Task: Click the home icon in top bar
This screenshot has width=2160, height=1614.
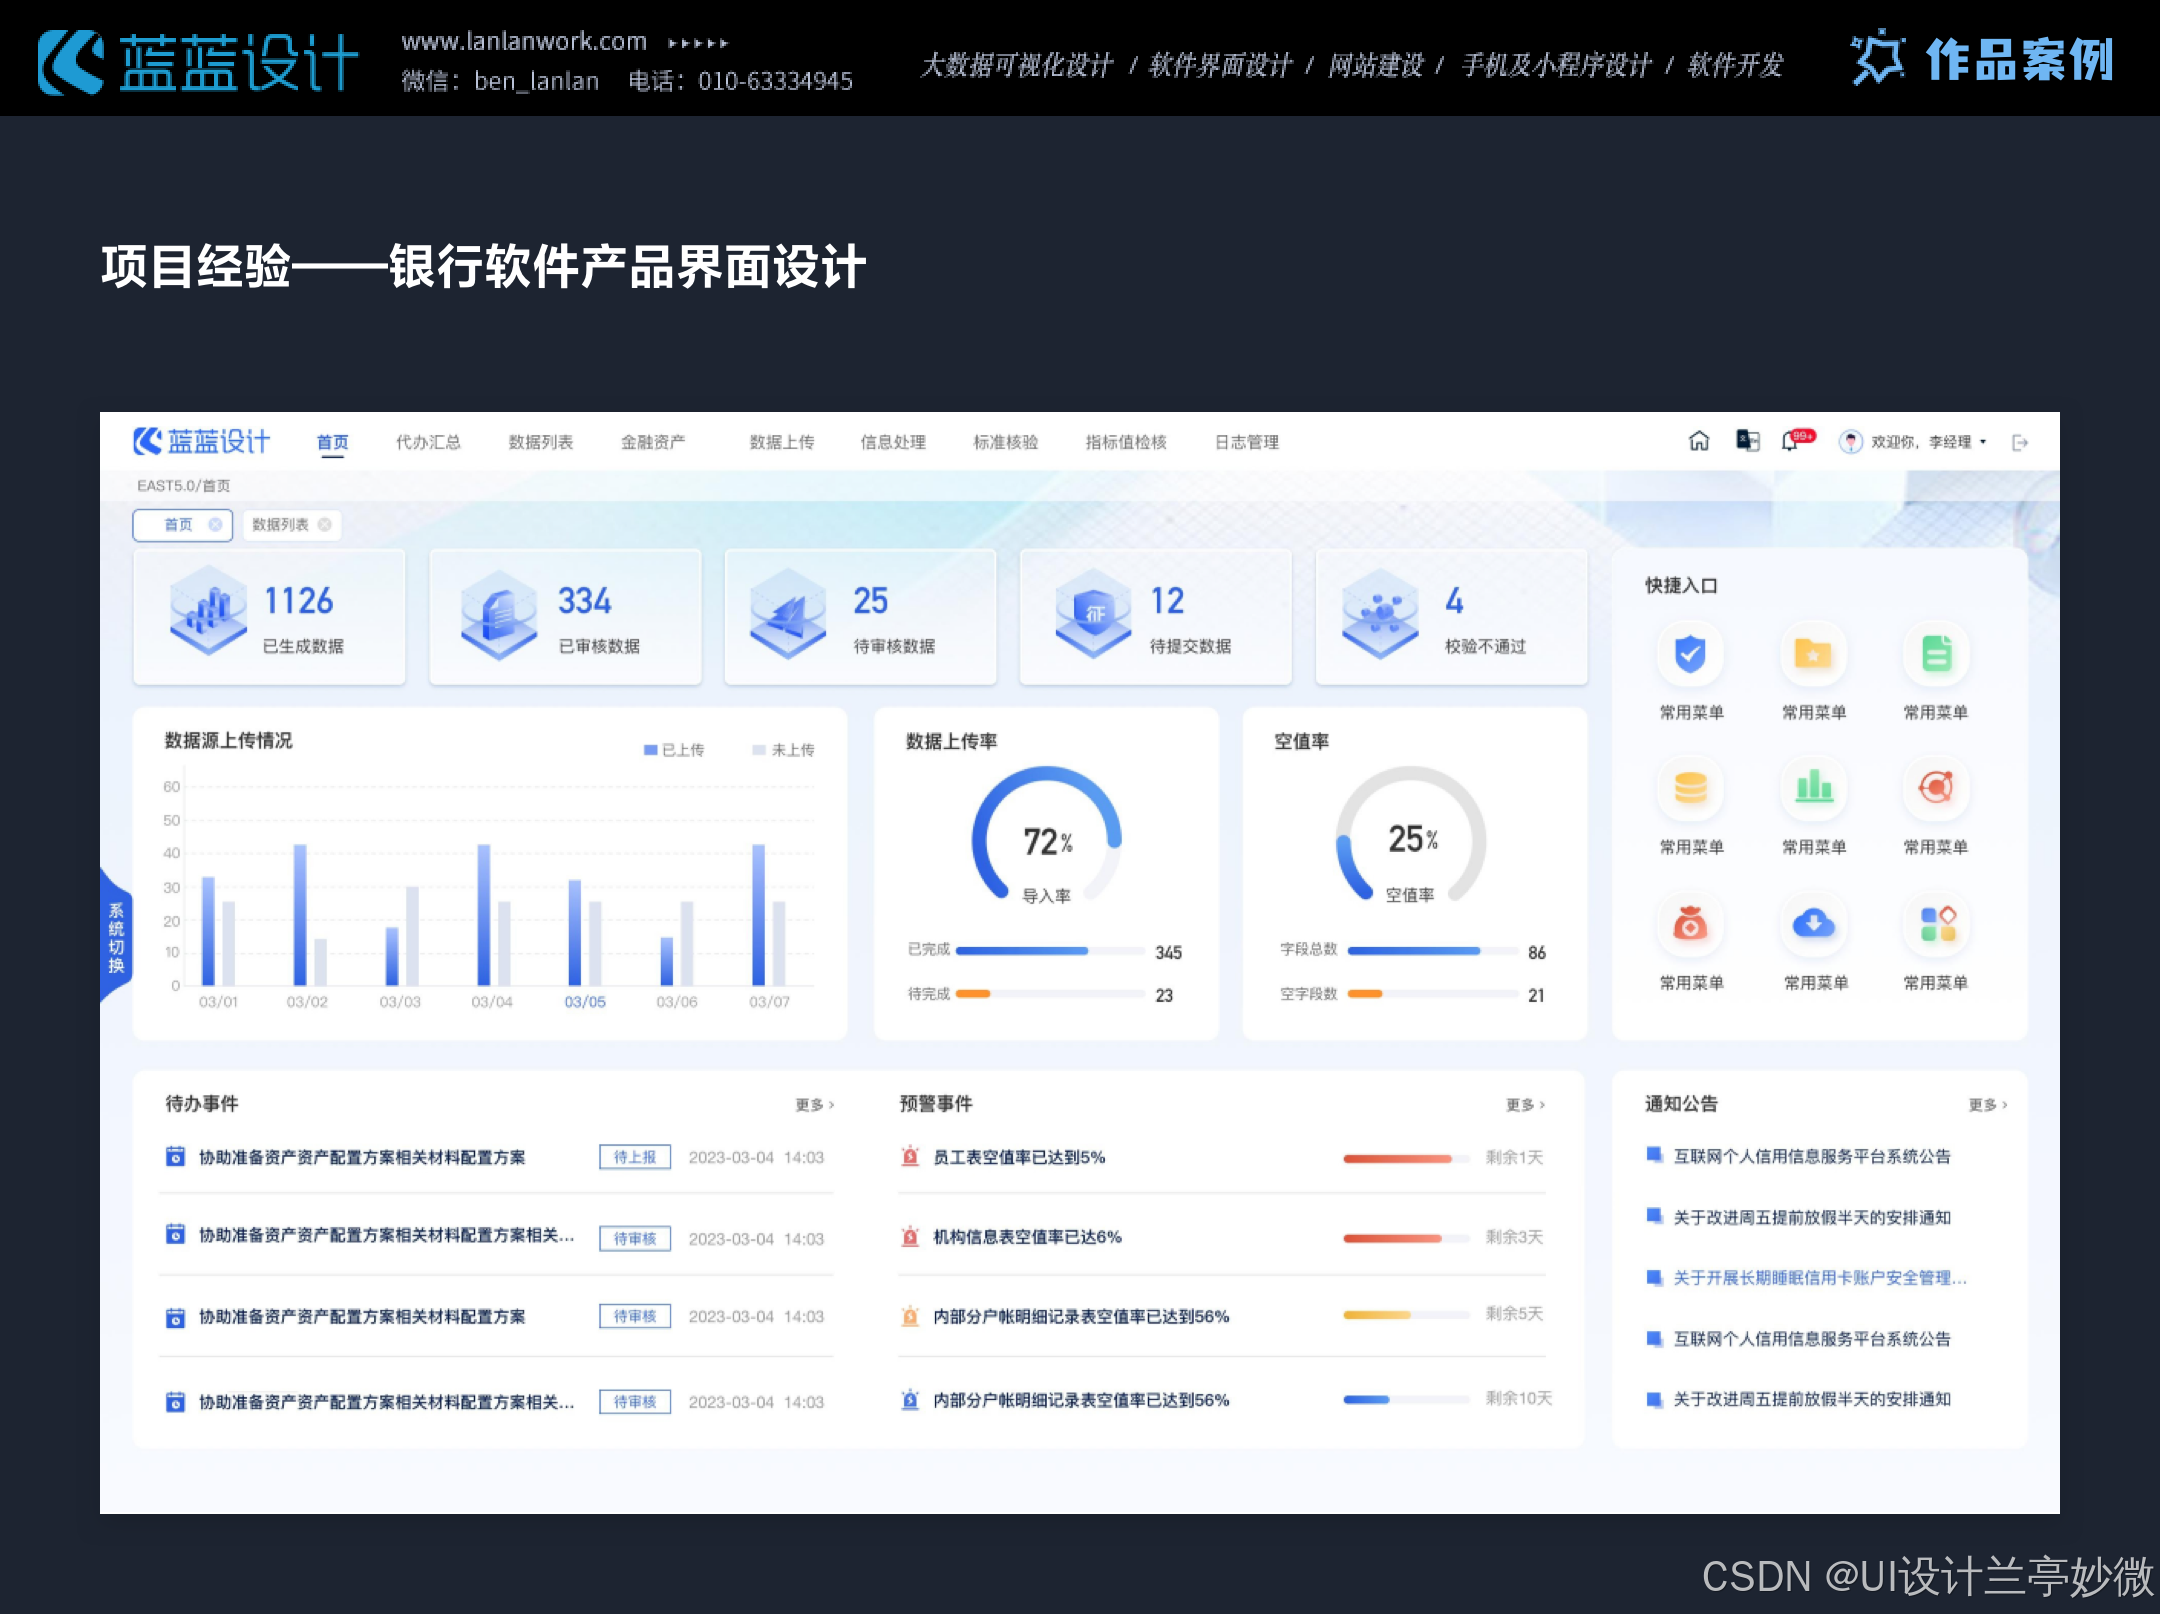Action: [1698, 441]
